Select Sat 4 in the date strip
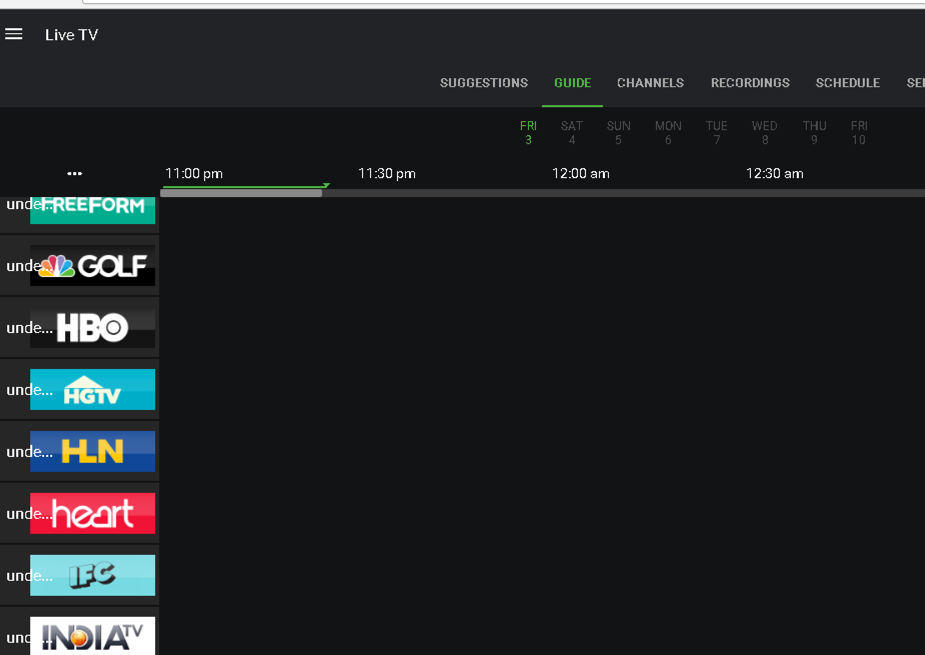The width and height of the screenshot is (925, 655). coord(572,133)
